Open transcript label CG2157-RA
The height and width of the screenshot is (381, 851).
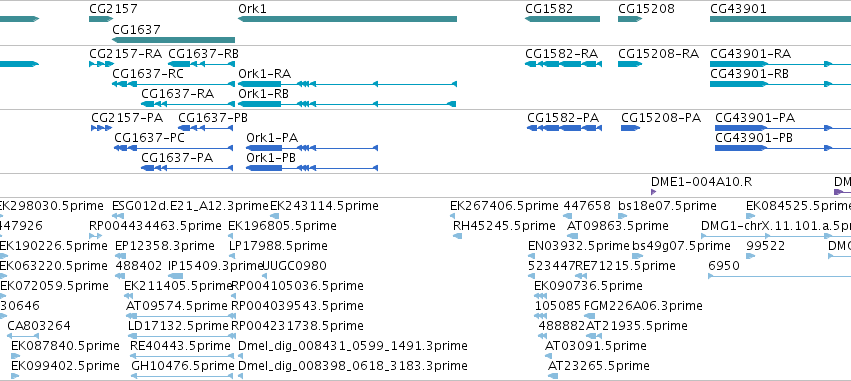(x=125, y=54)
